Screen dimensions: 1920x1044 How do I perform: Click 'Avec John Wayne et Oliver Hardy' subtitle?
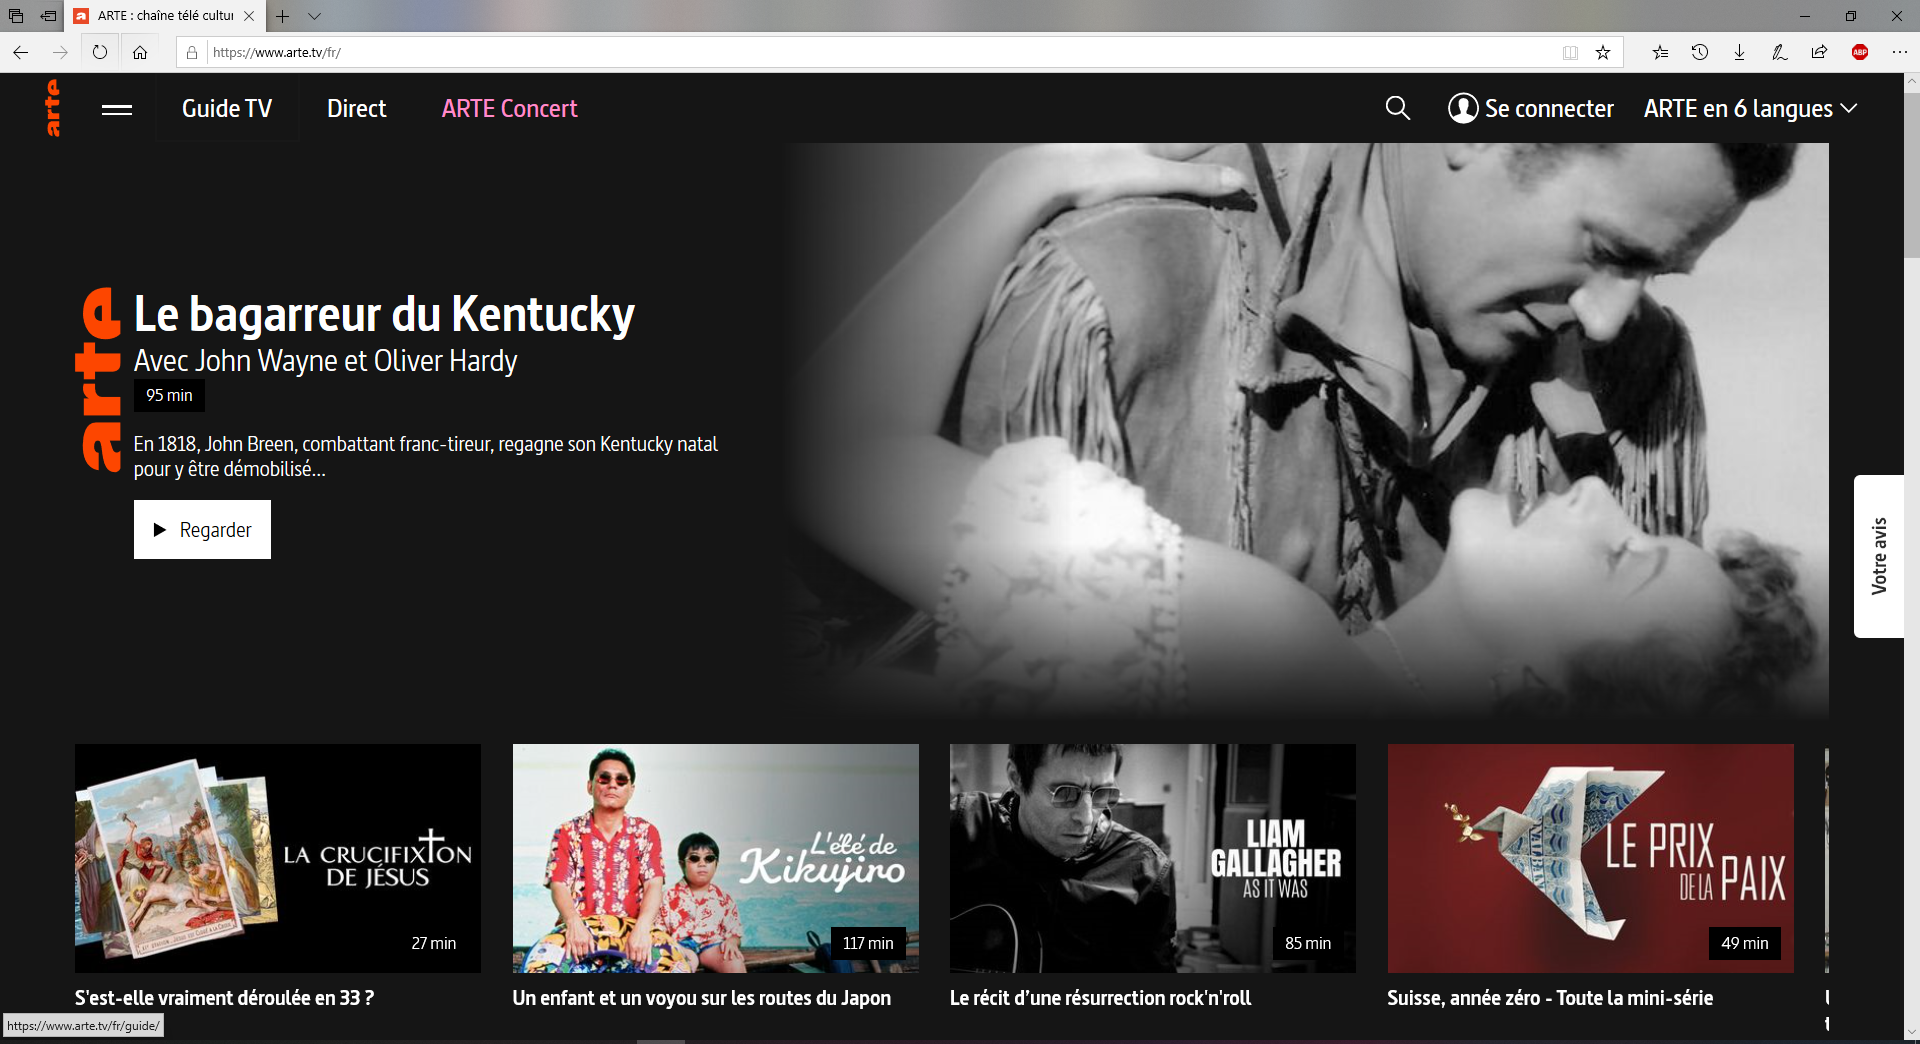coord(325,361)
